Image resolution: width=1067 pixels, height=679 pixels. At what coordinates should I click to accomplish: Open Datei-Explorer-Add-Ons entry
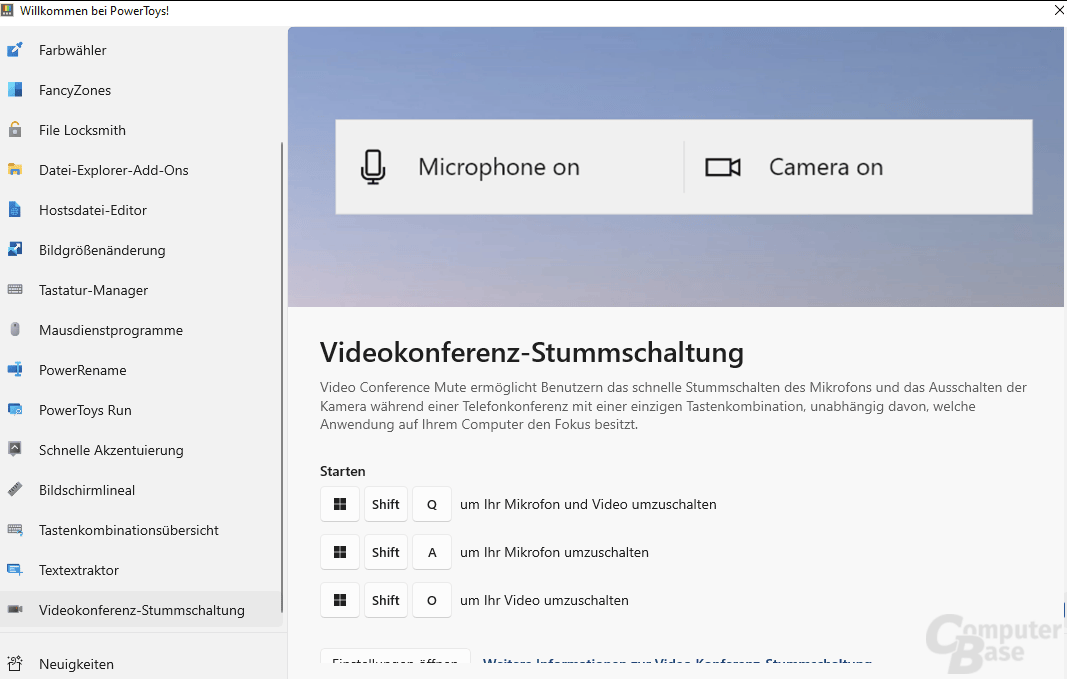141,170
